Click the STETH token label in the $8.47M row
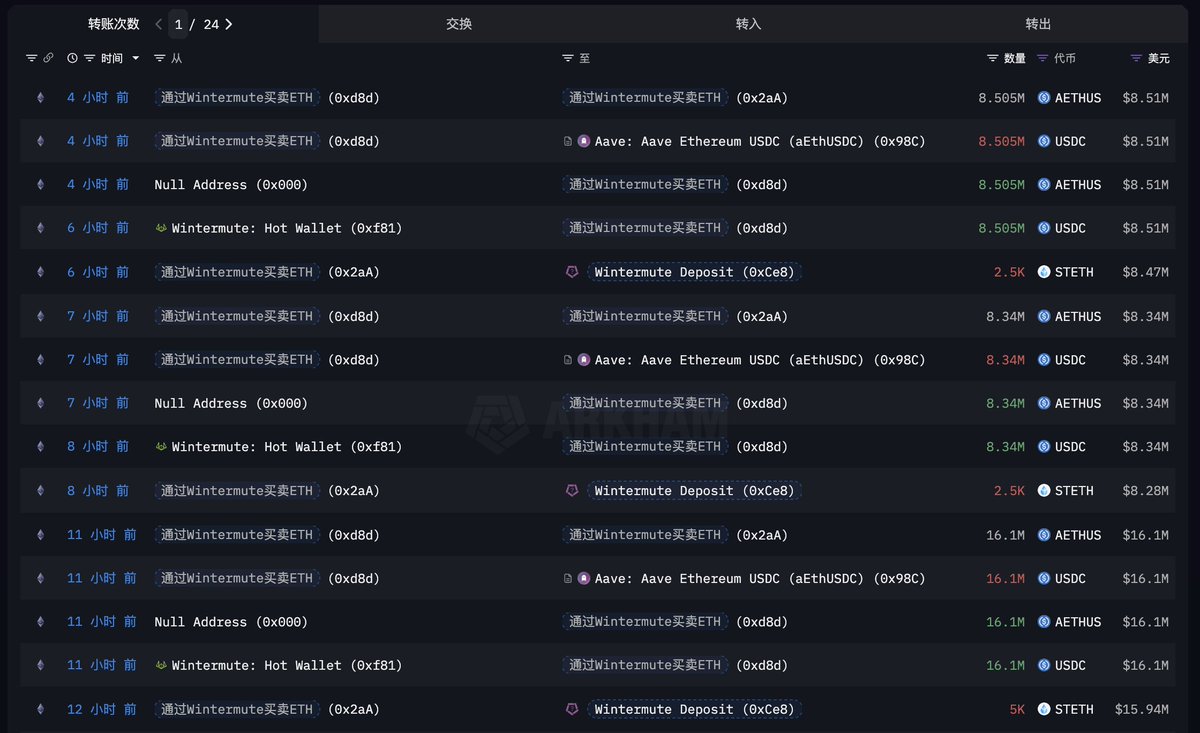Screen dimensions: 1200x733 [x=1074, y=272]
